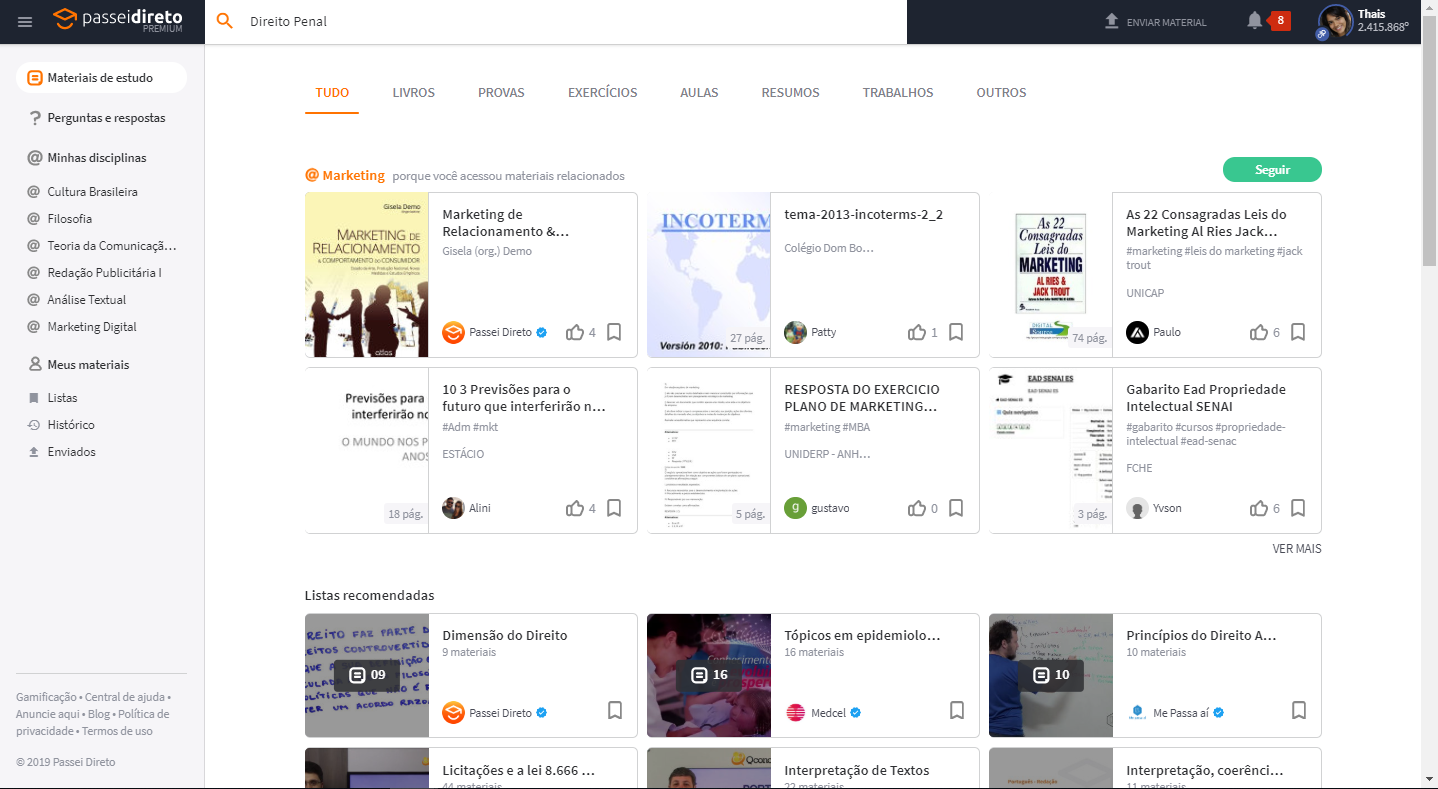Switch to the TUDO tab
Image resolution: width=1438 pixels, height=789 pixels.
(x=332, y=93)
